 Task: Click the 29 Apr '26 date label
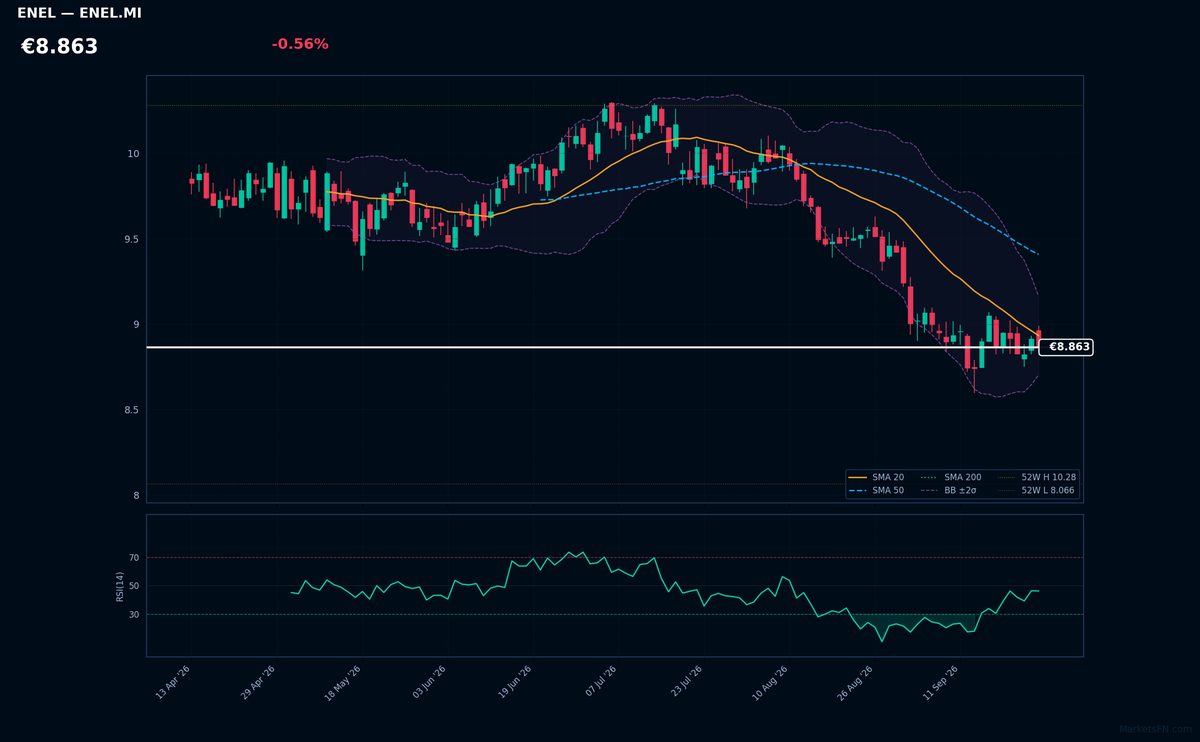click(x=258, y=682)
